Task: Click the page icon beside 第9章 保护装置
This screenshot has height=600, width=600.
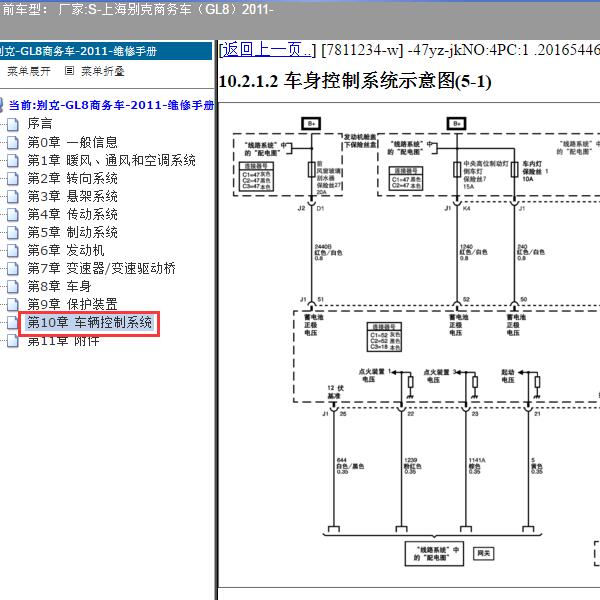Action: point(13,304)
